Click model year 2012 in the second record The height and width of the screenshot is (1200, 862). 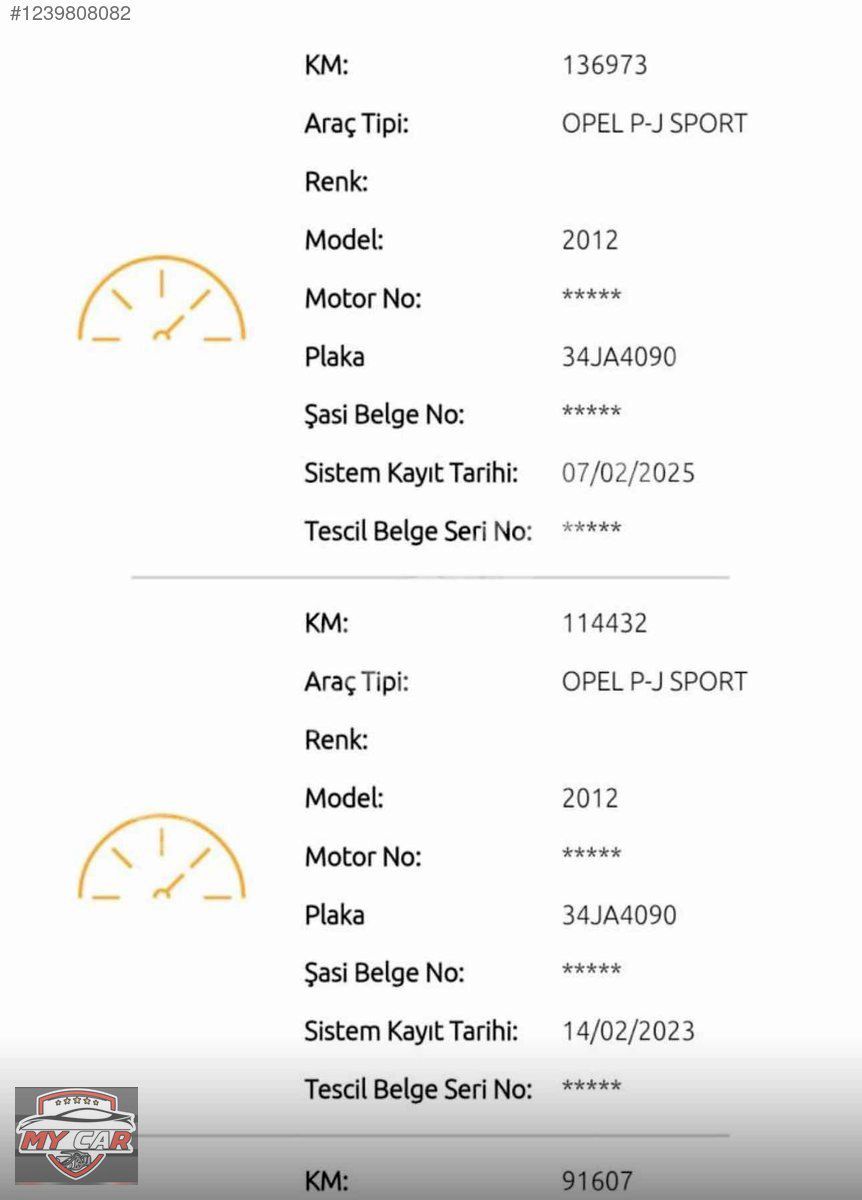pyautogui.click(x=590, y=799)
